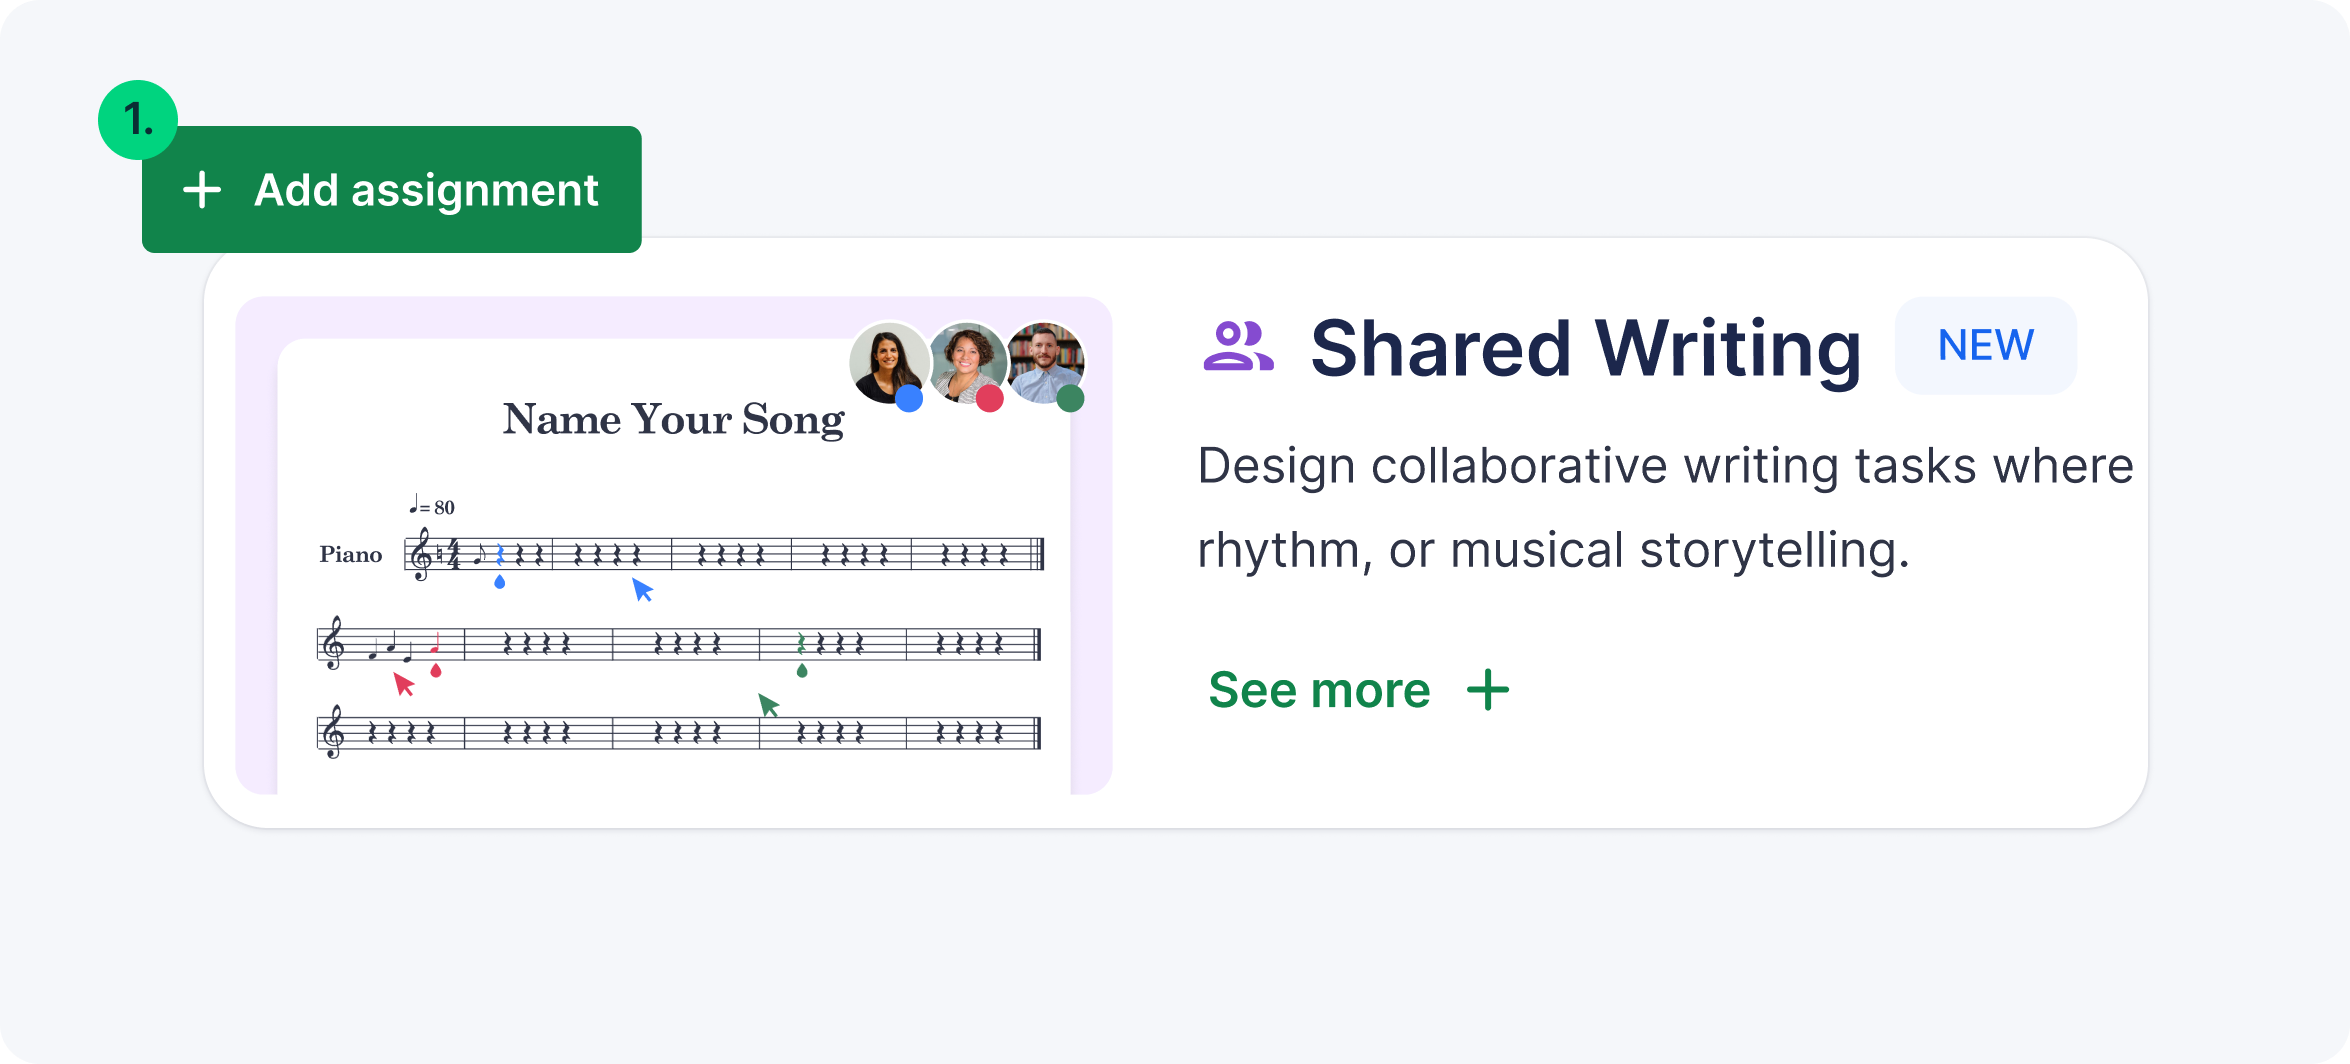Select the middle collaborator avatar with red dot
Screen dimensions: 2350x1064
(967, 364)
